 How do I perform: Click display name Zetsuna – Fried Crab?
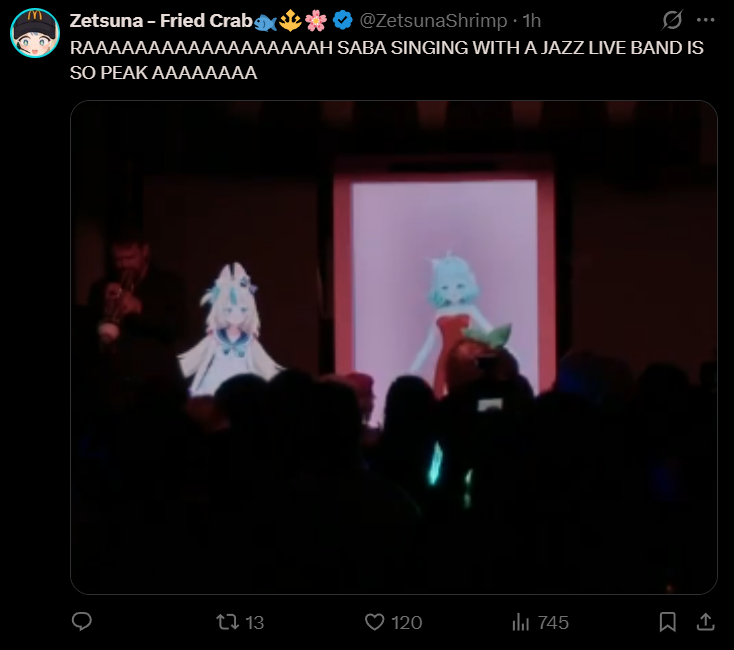pos(161,21)
